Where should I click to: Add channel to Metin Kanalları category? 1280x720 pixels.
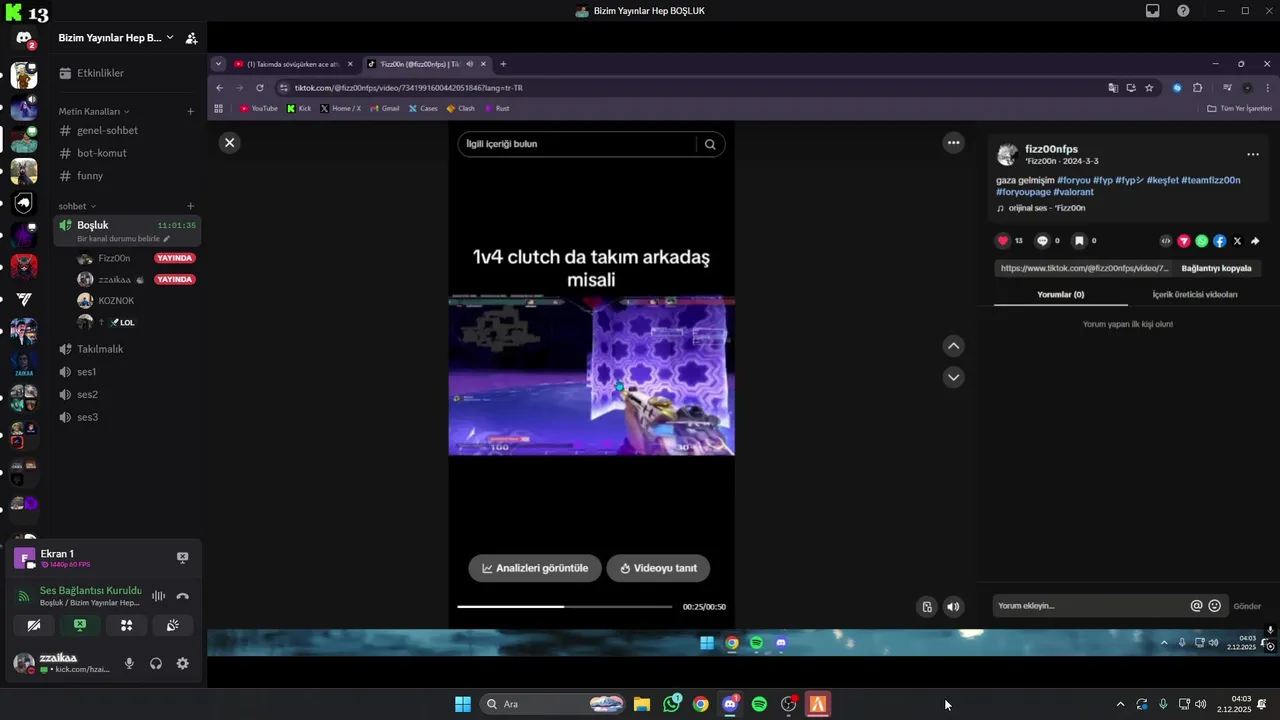(x=191, y=111)
